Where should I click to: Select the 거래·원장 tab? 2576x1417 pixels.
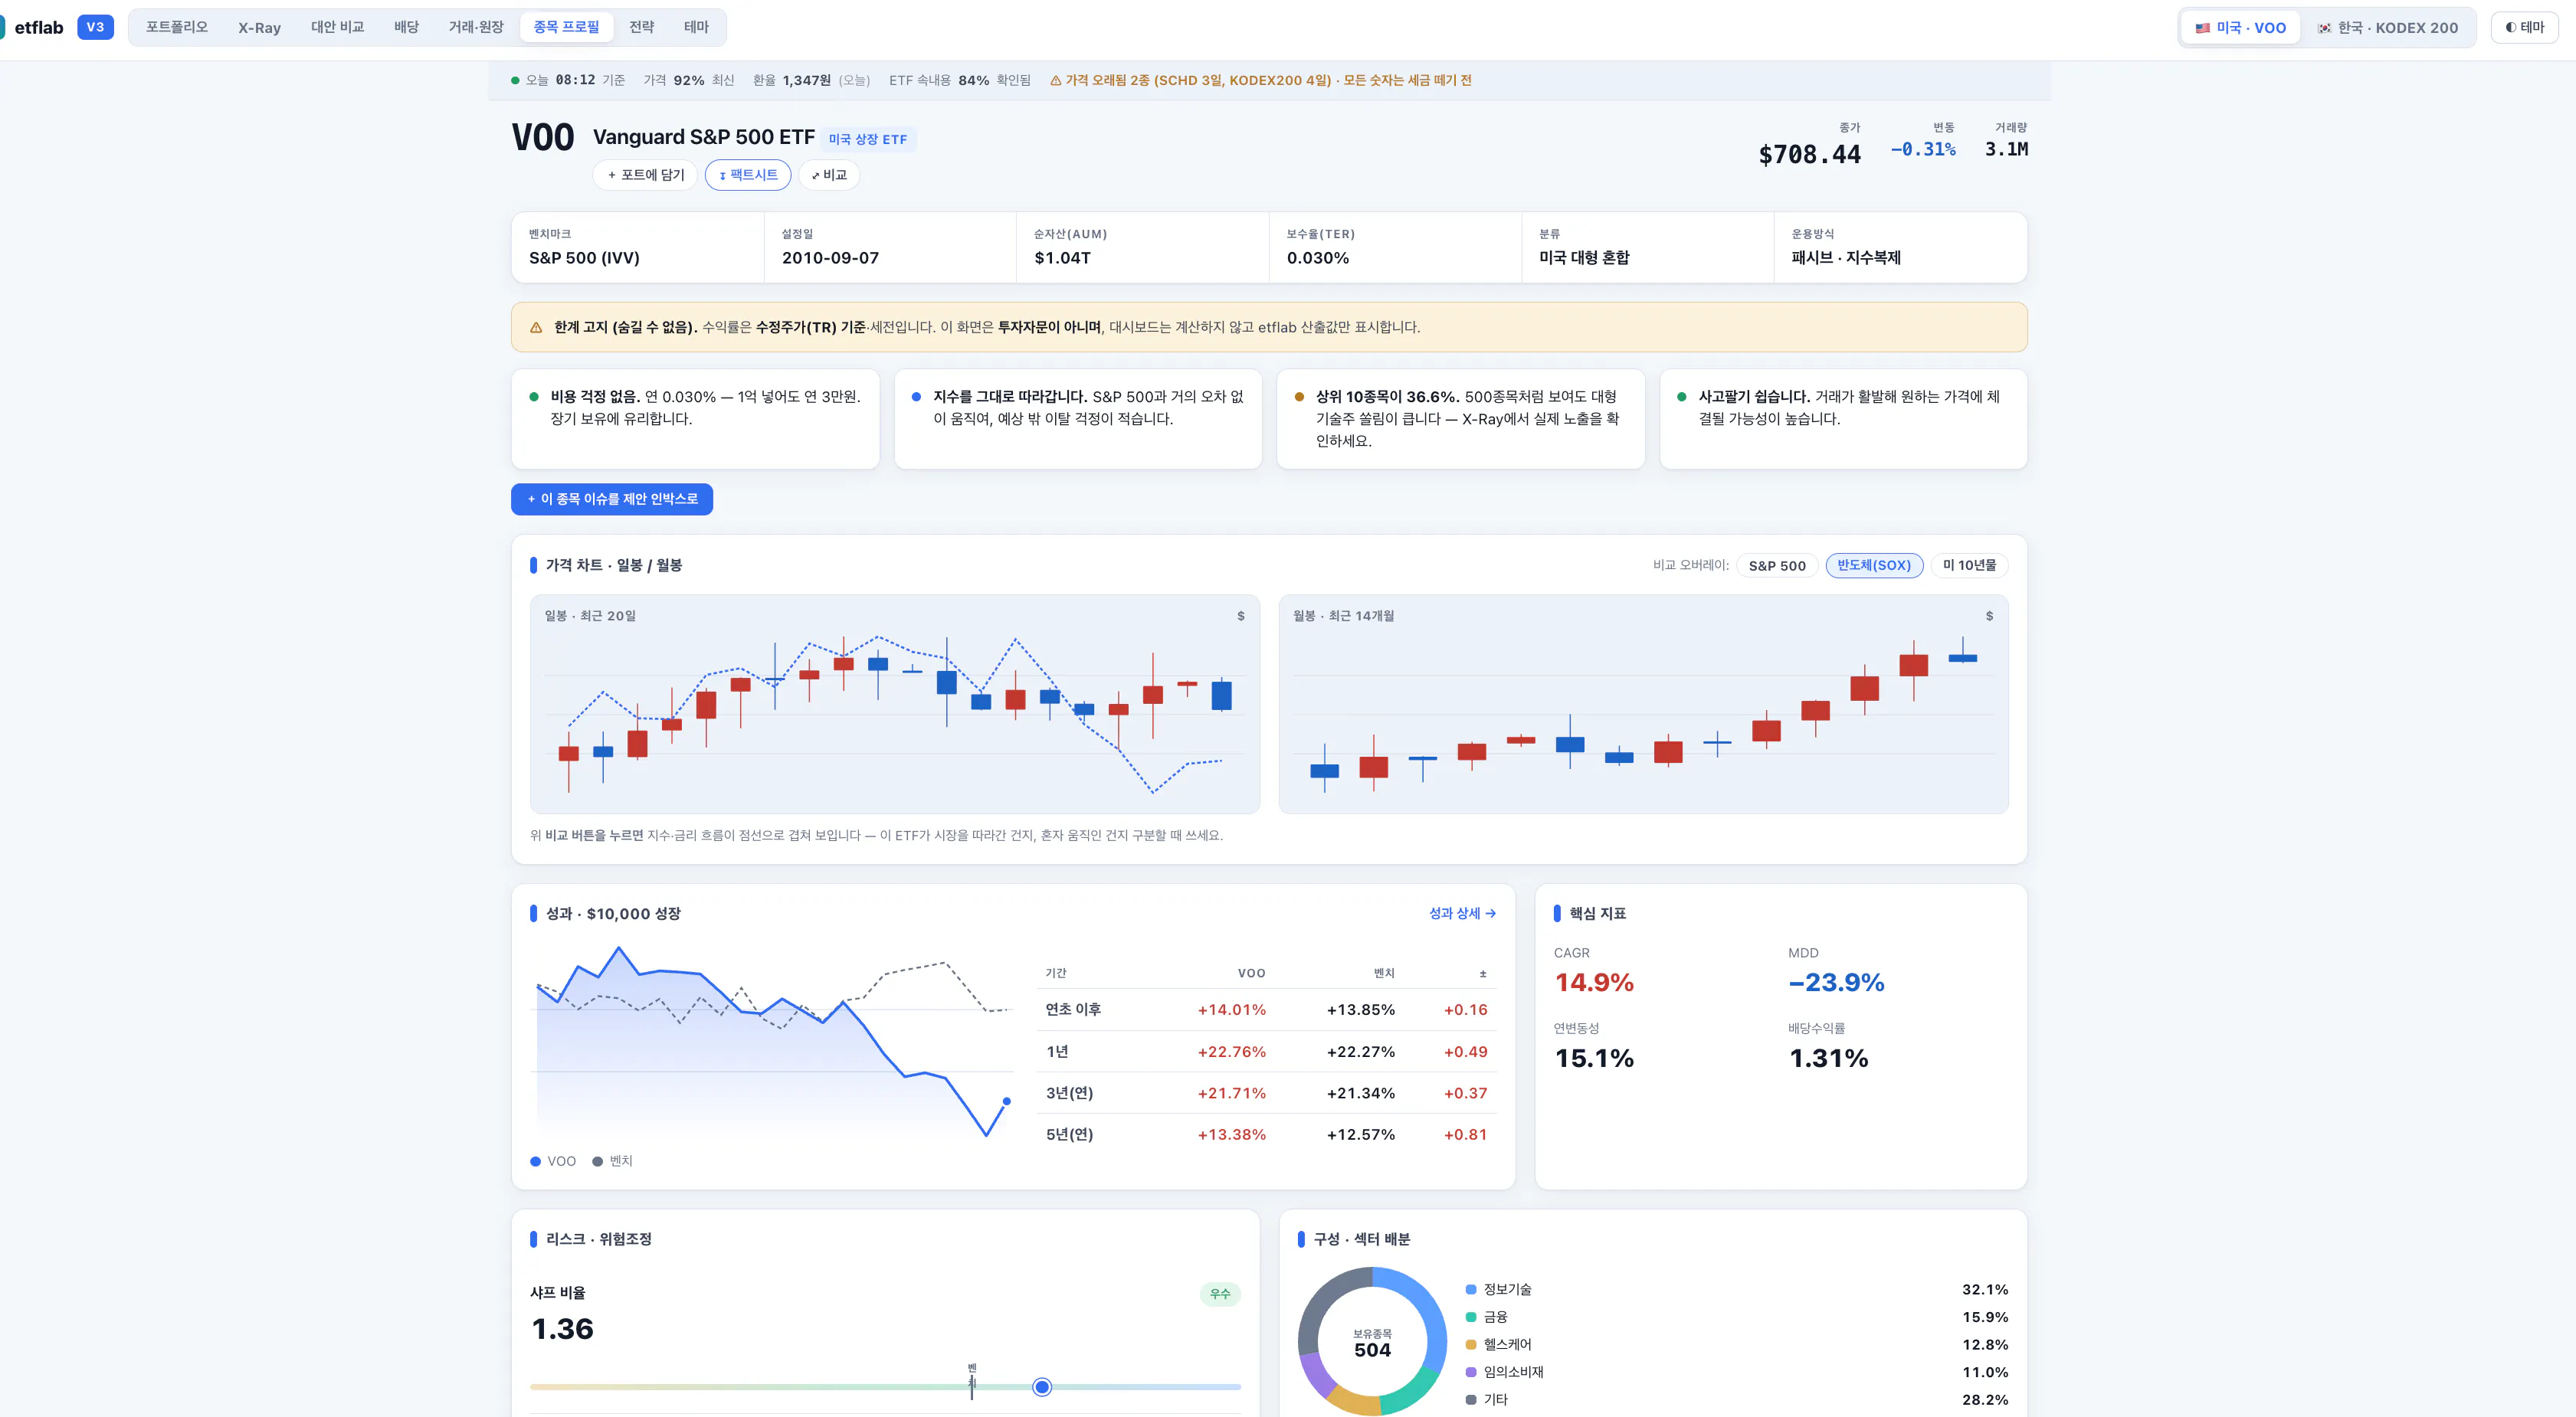click(476, 27)
